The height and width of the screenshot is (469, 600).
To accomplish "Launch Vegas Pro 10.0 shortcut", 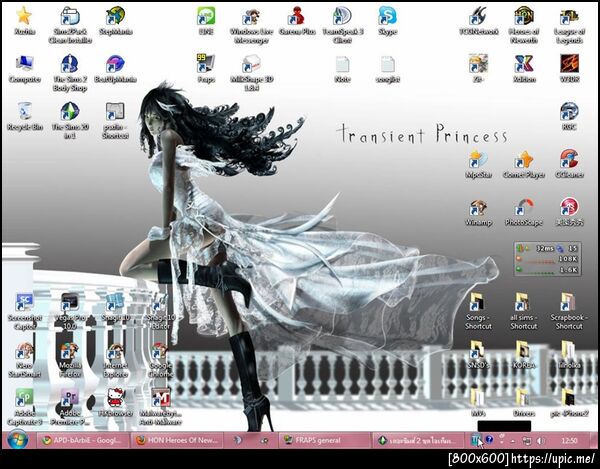I will point(70,312).
